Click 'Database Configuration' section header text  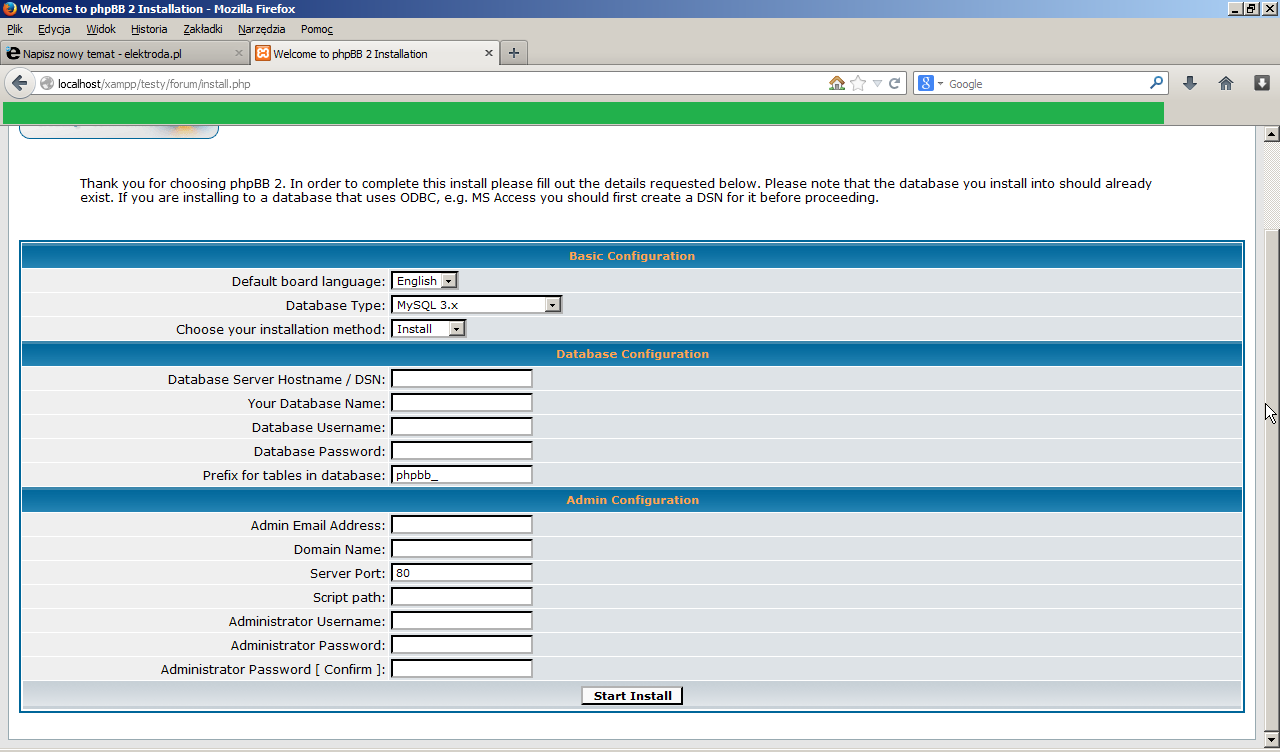point(632,354)
